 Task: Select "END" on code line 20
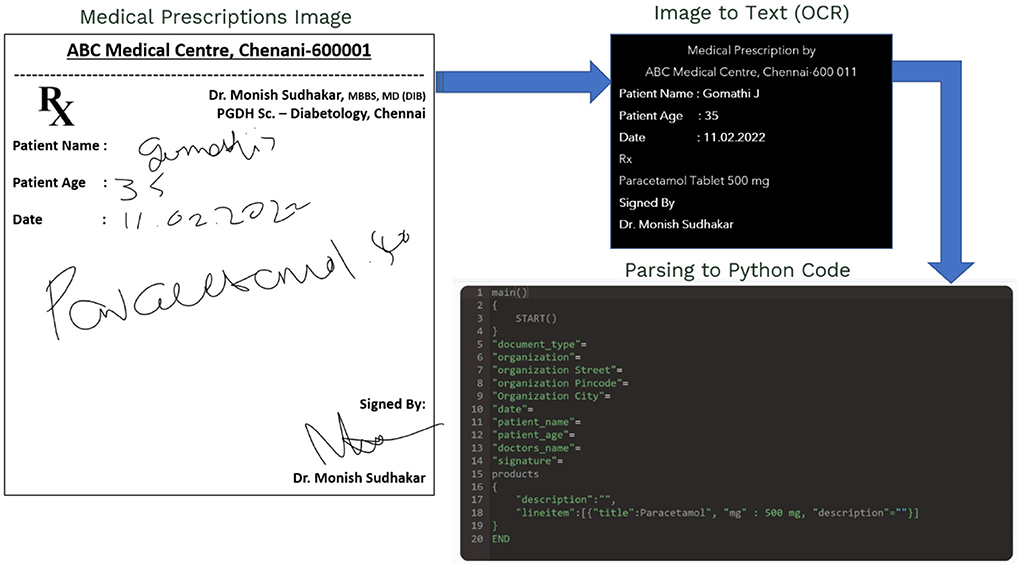501,539
